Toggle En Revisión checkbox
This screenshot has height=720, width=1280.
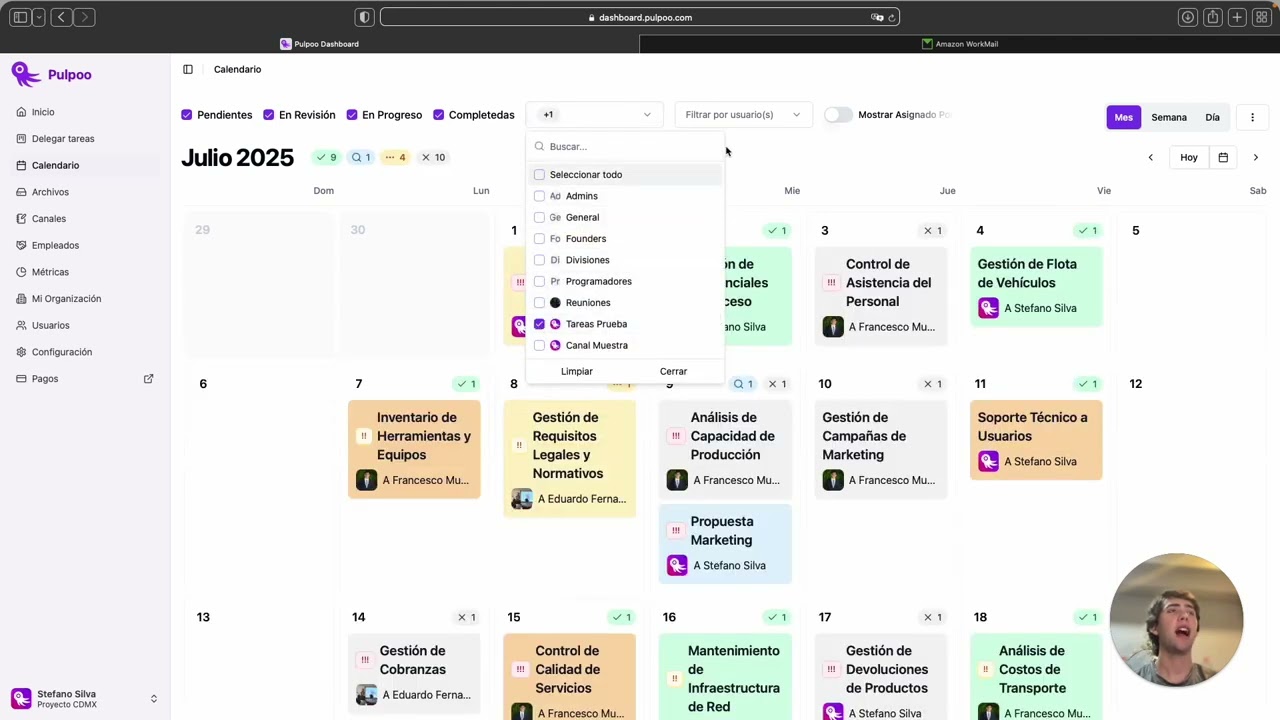(269, 115)
